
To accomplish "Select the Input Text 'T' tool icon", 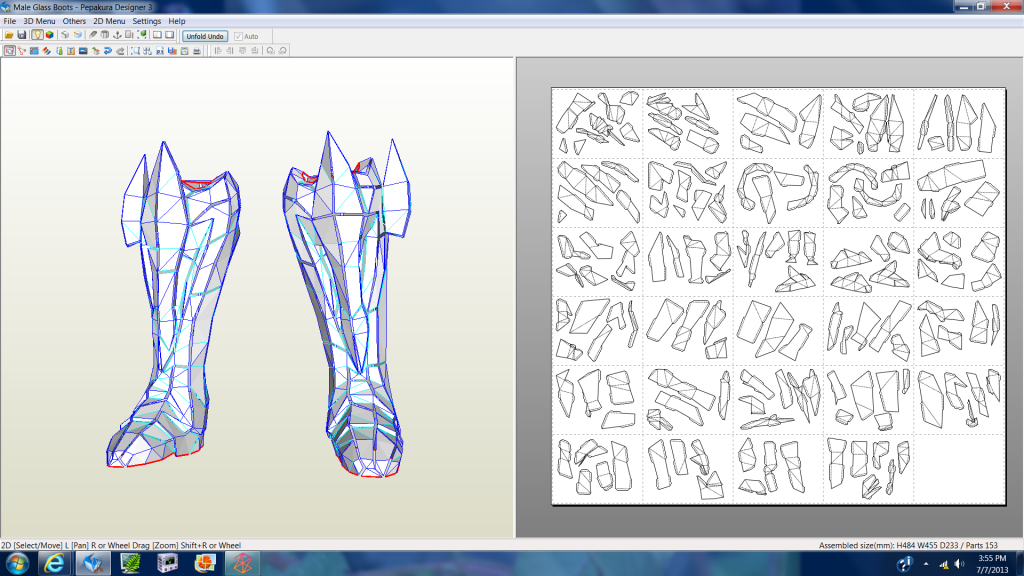I will click(x=71, y=50).
